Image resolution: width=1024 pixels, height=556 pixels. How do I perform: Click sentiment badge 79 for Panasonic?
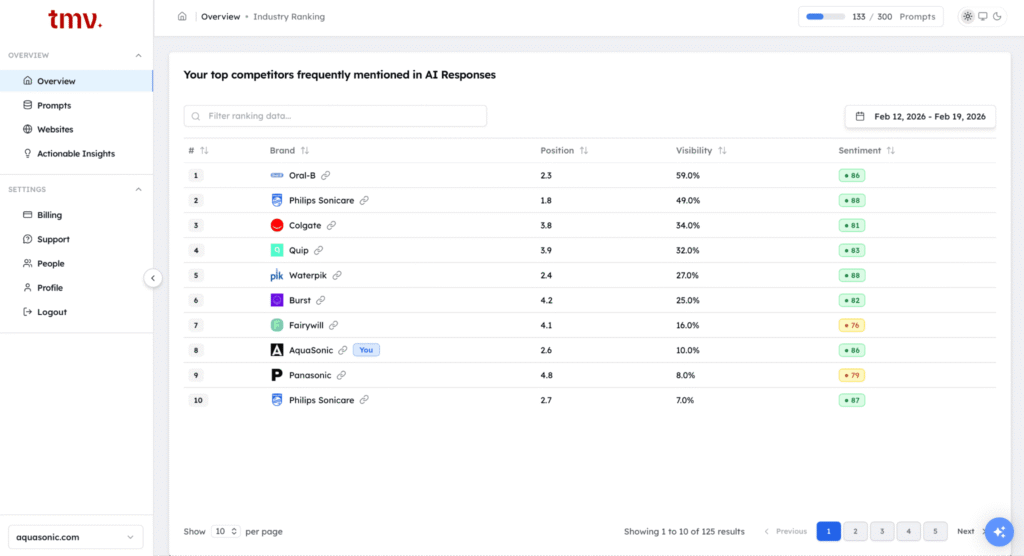[852, 375]
